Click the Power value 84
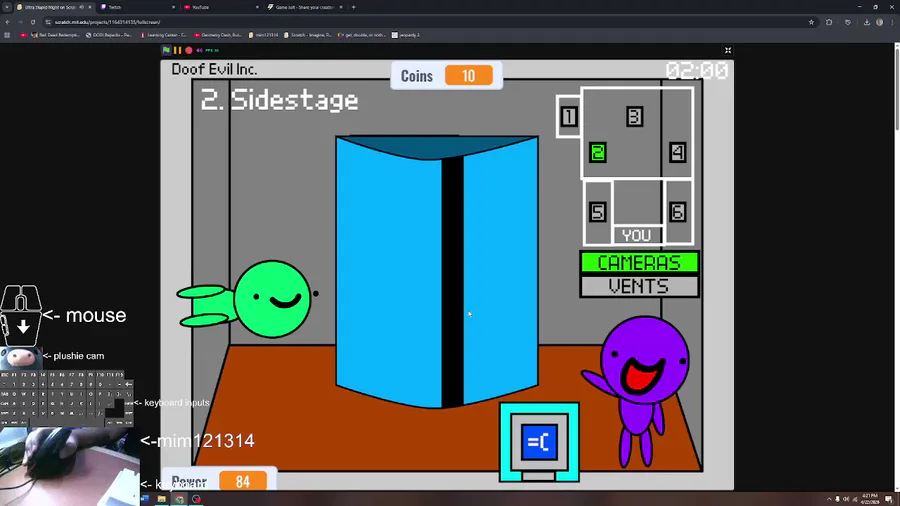 [x=243, y=481]
